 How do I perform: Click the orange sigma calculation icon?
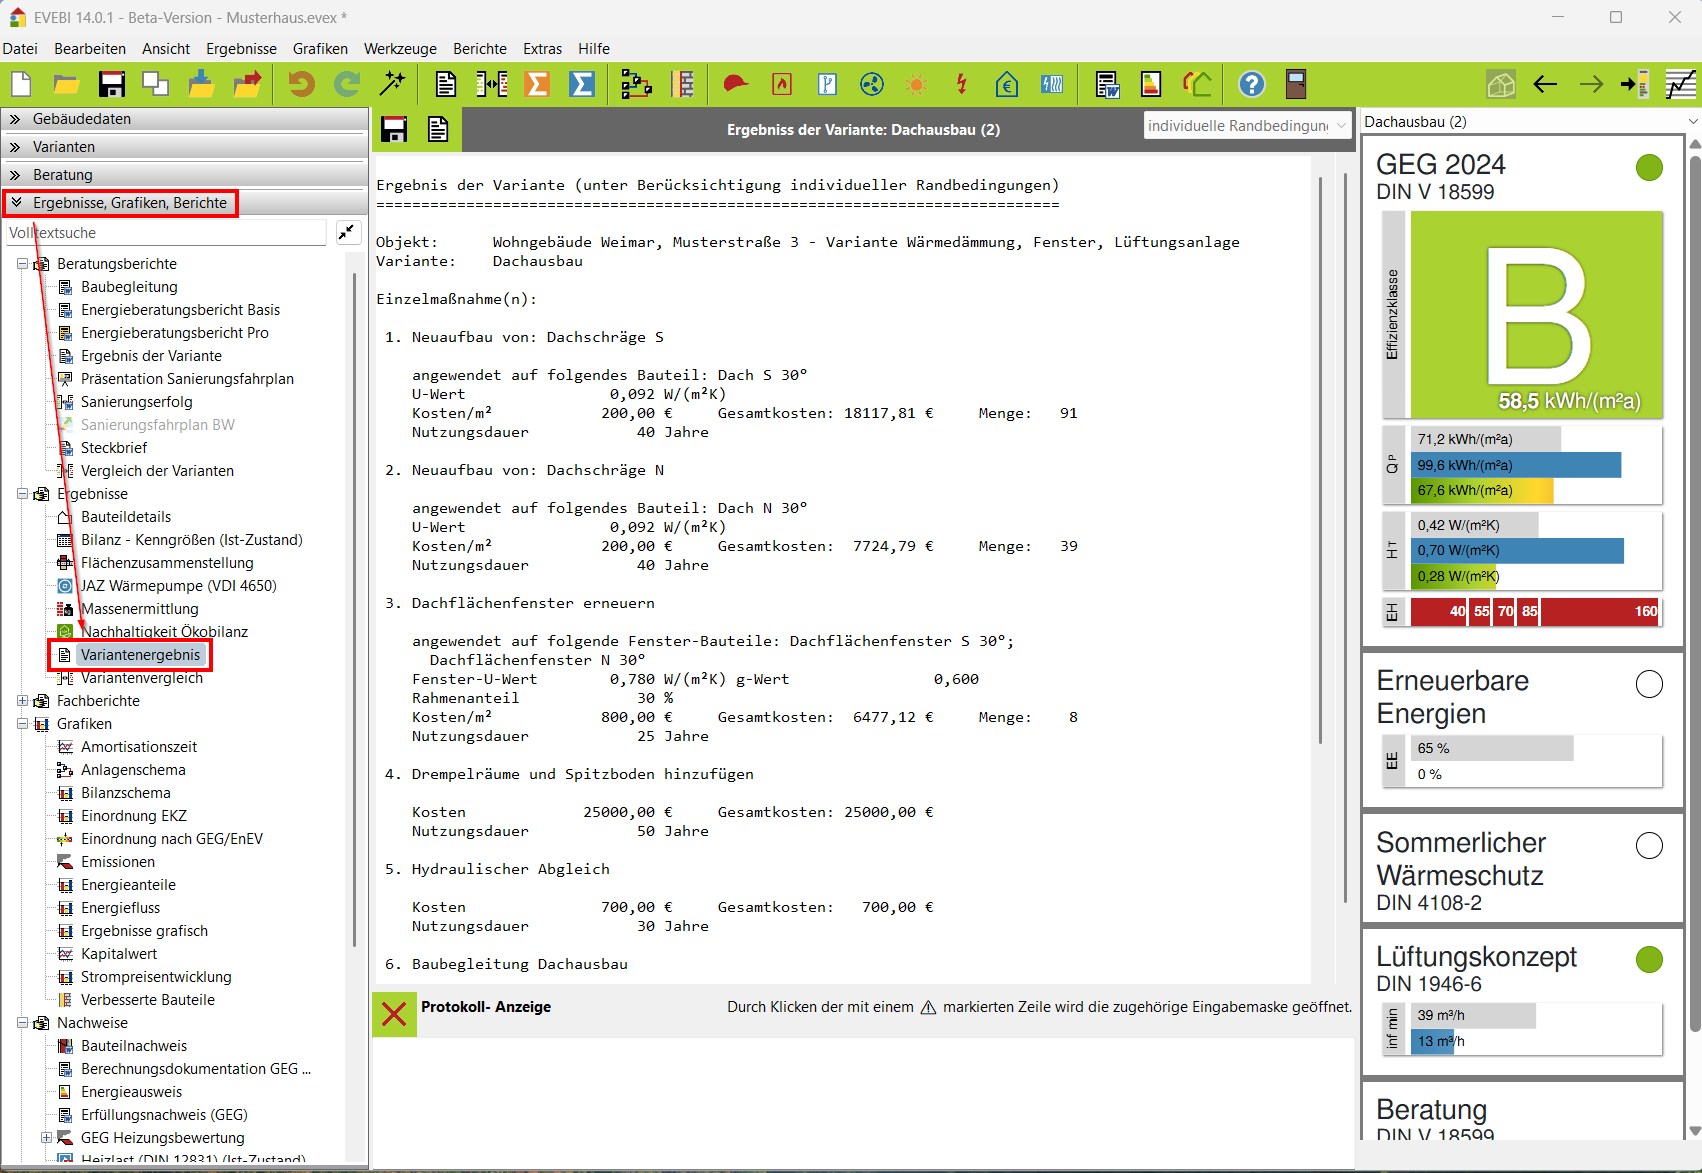[537, 85]
